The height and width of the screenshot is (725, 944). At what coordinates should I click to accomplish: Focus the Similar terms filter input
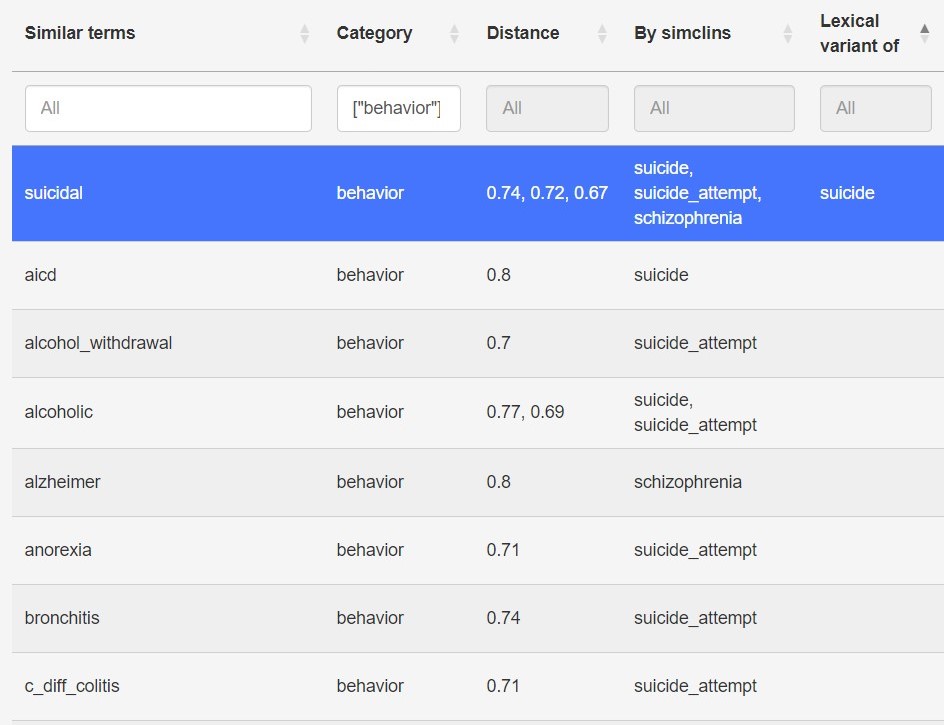click(x=168, y=108)
